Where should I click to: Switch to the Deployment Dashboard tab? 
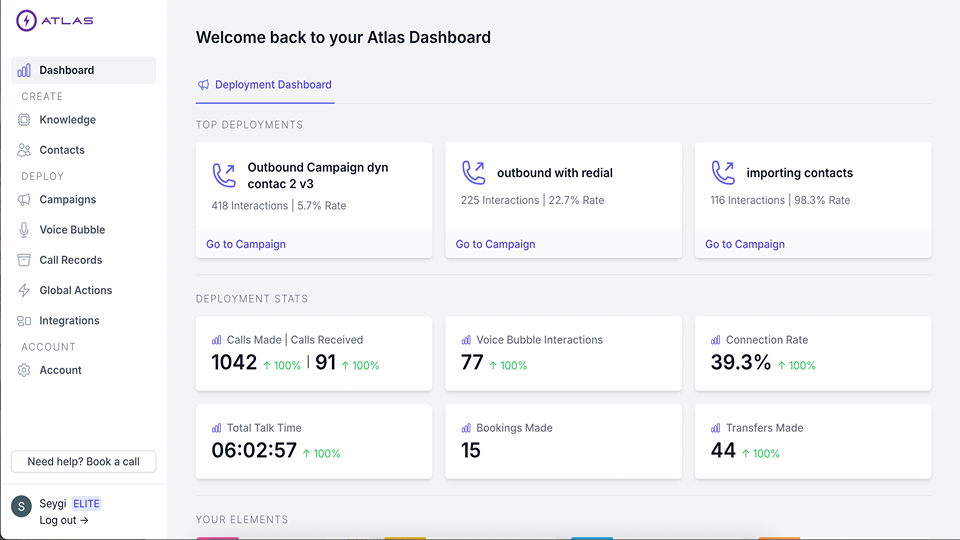265,84
